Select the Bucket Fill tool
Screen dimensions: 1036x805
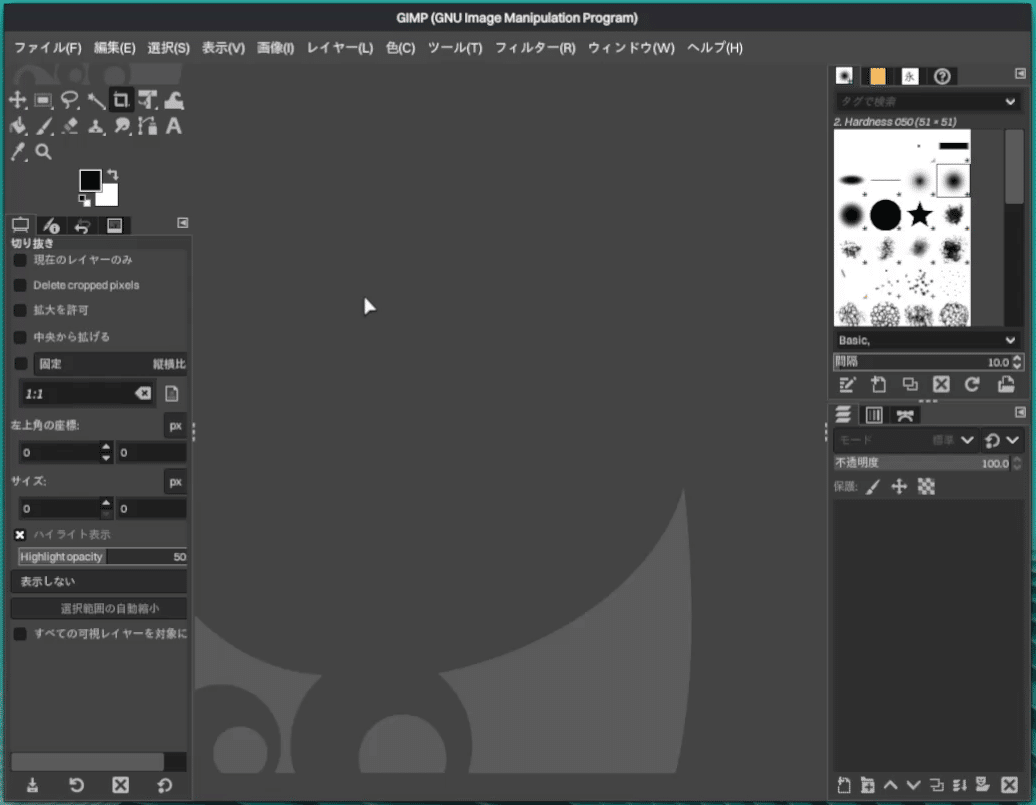point(18,126)
